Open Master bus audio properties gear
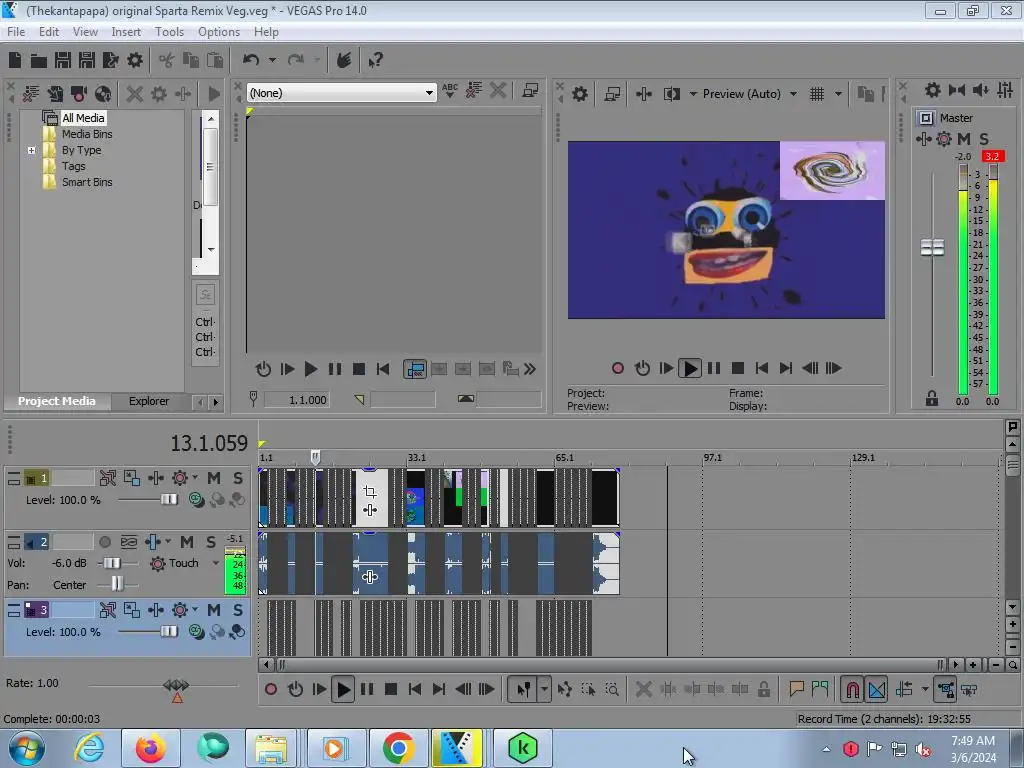1024x768 pixels. coord(933,90)
